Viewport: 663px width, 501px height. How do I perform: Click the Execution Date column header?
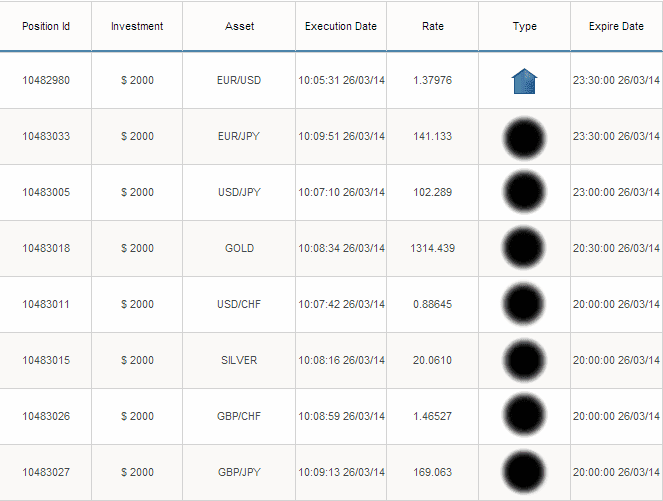pyautogui.click(x=341, y=26)
